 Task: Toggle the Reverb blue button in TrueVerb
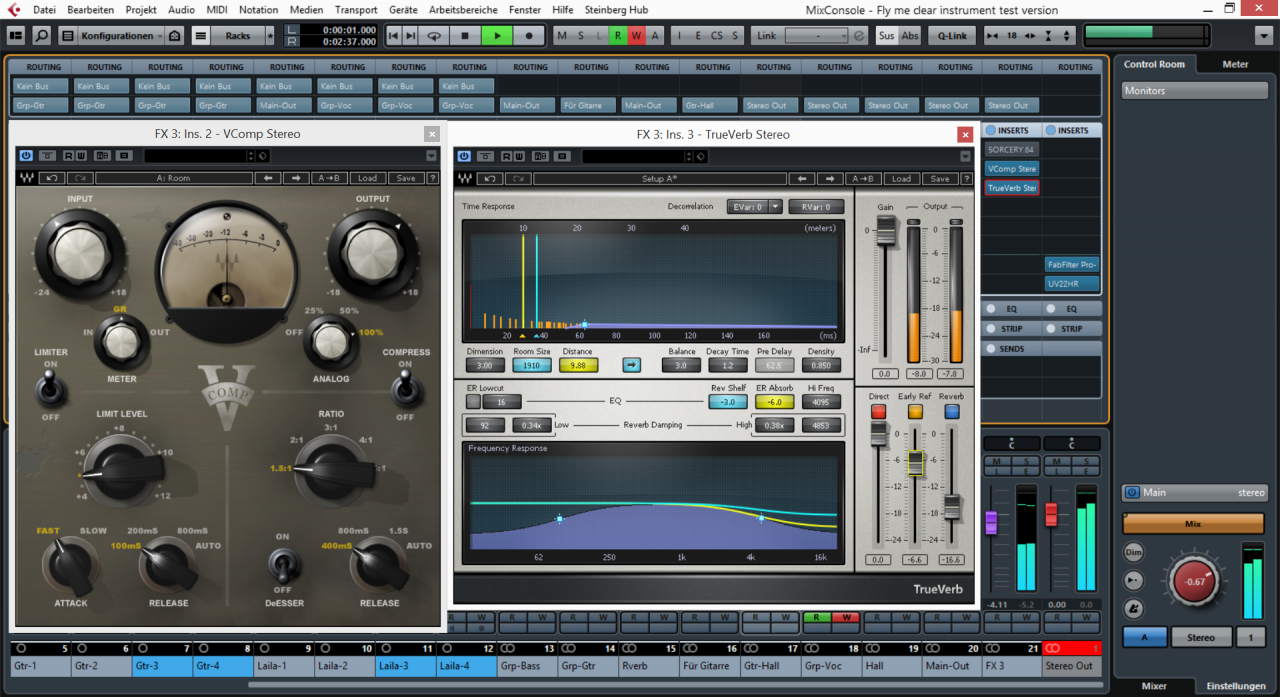952,411
